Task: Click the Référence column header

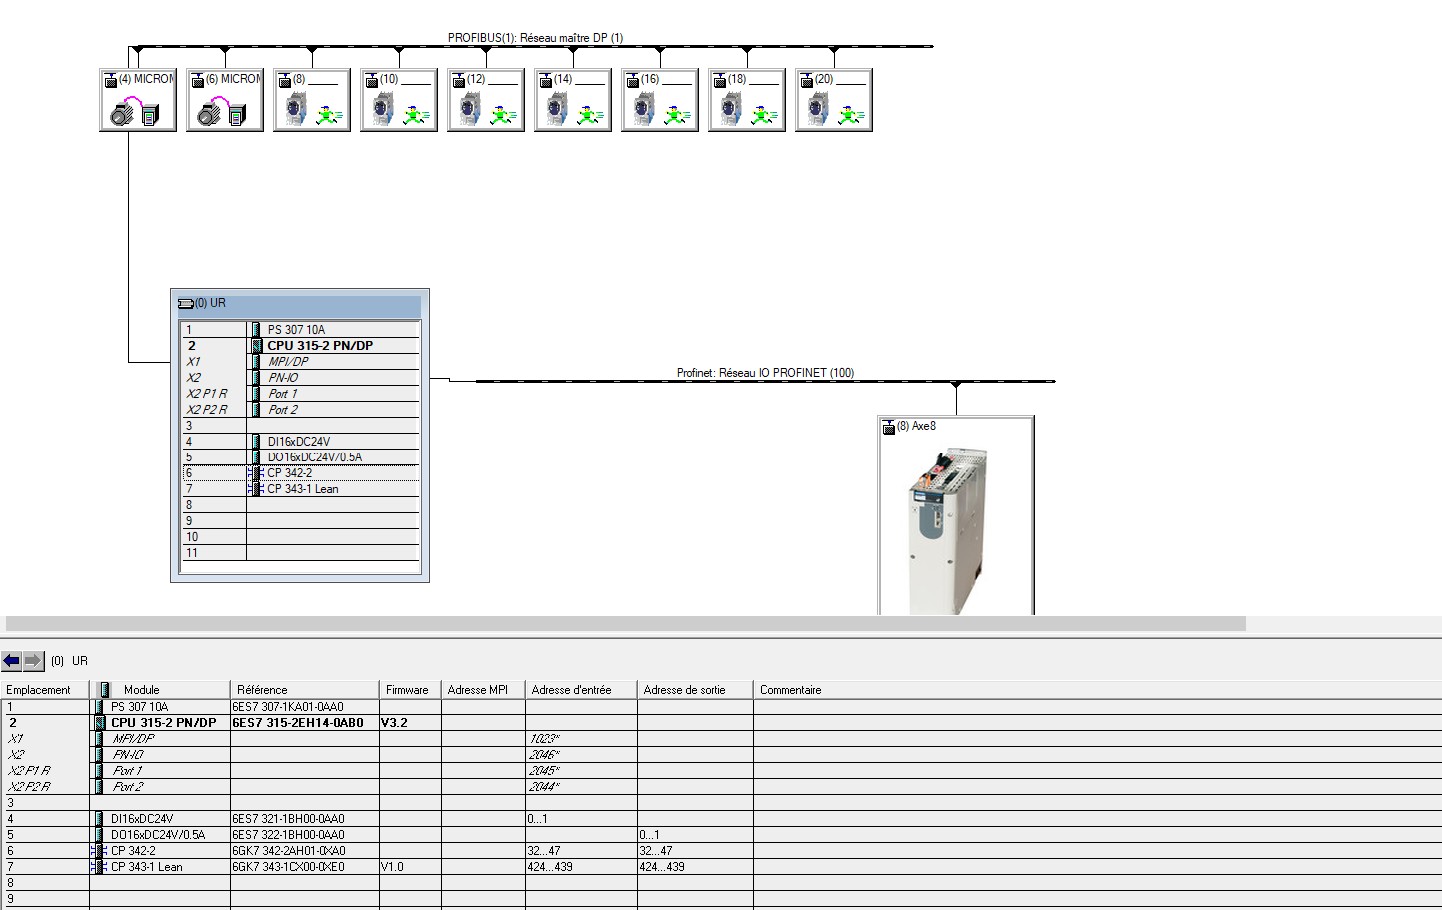Action: 262,690
